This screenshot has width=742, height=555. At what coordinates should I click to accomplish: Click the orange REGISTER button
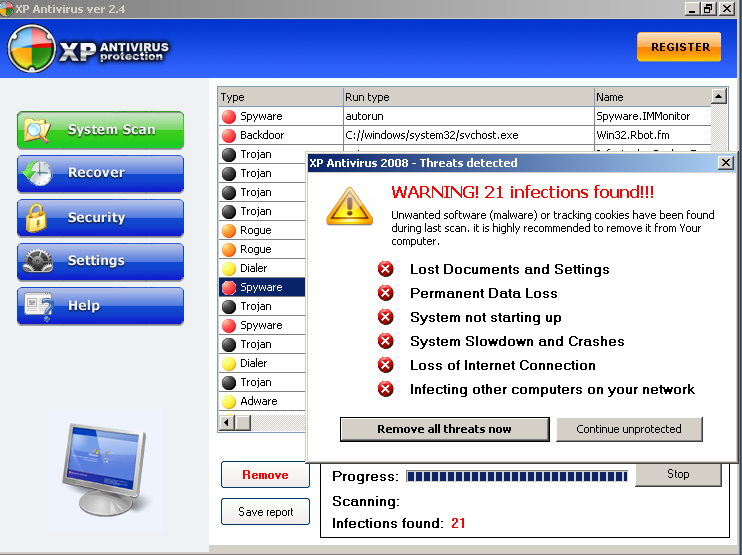pyautogui.click(x=679, y=47)
